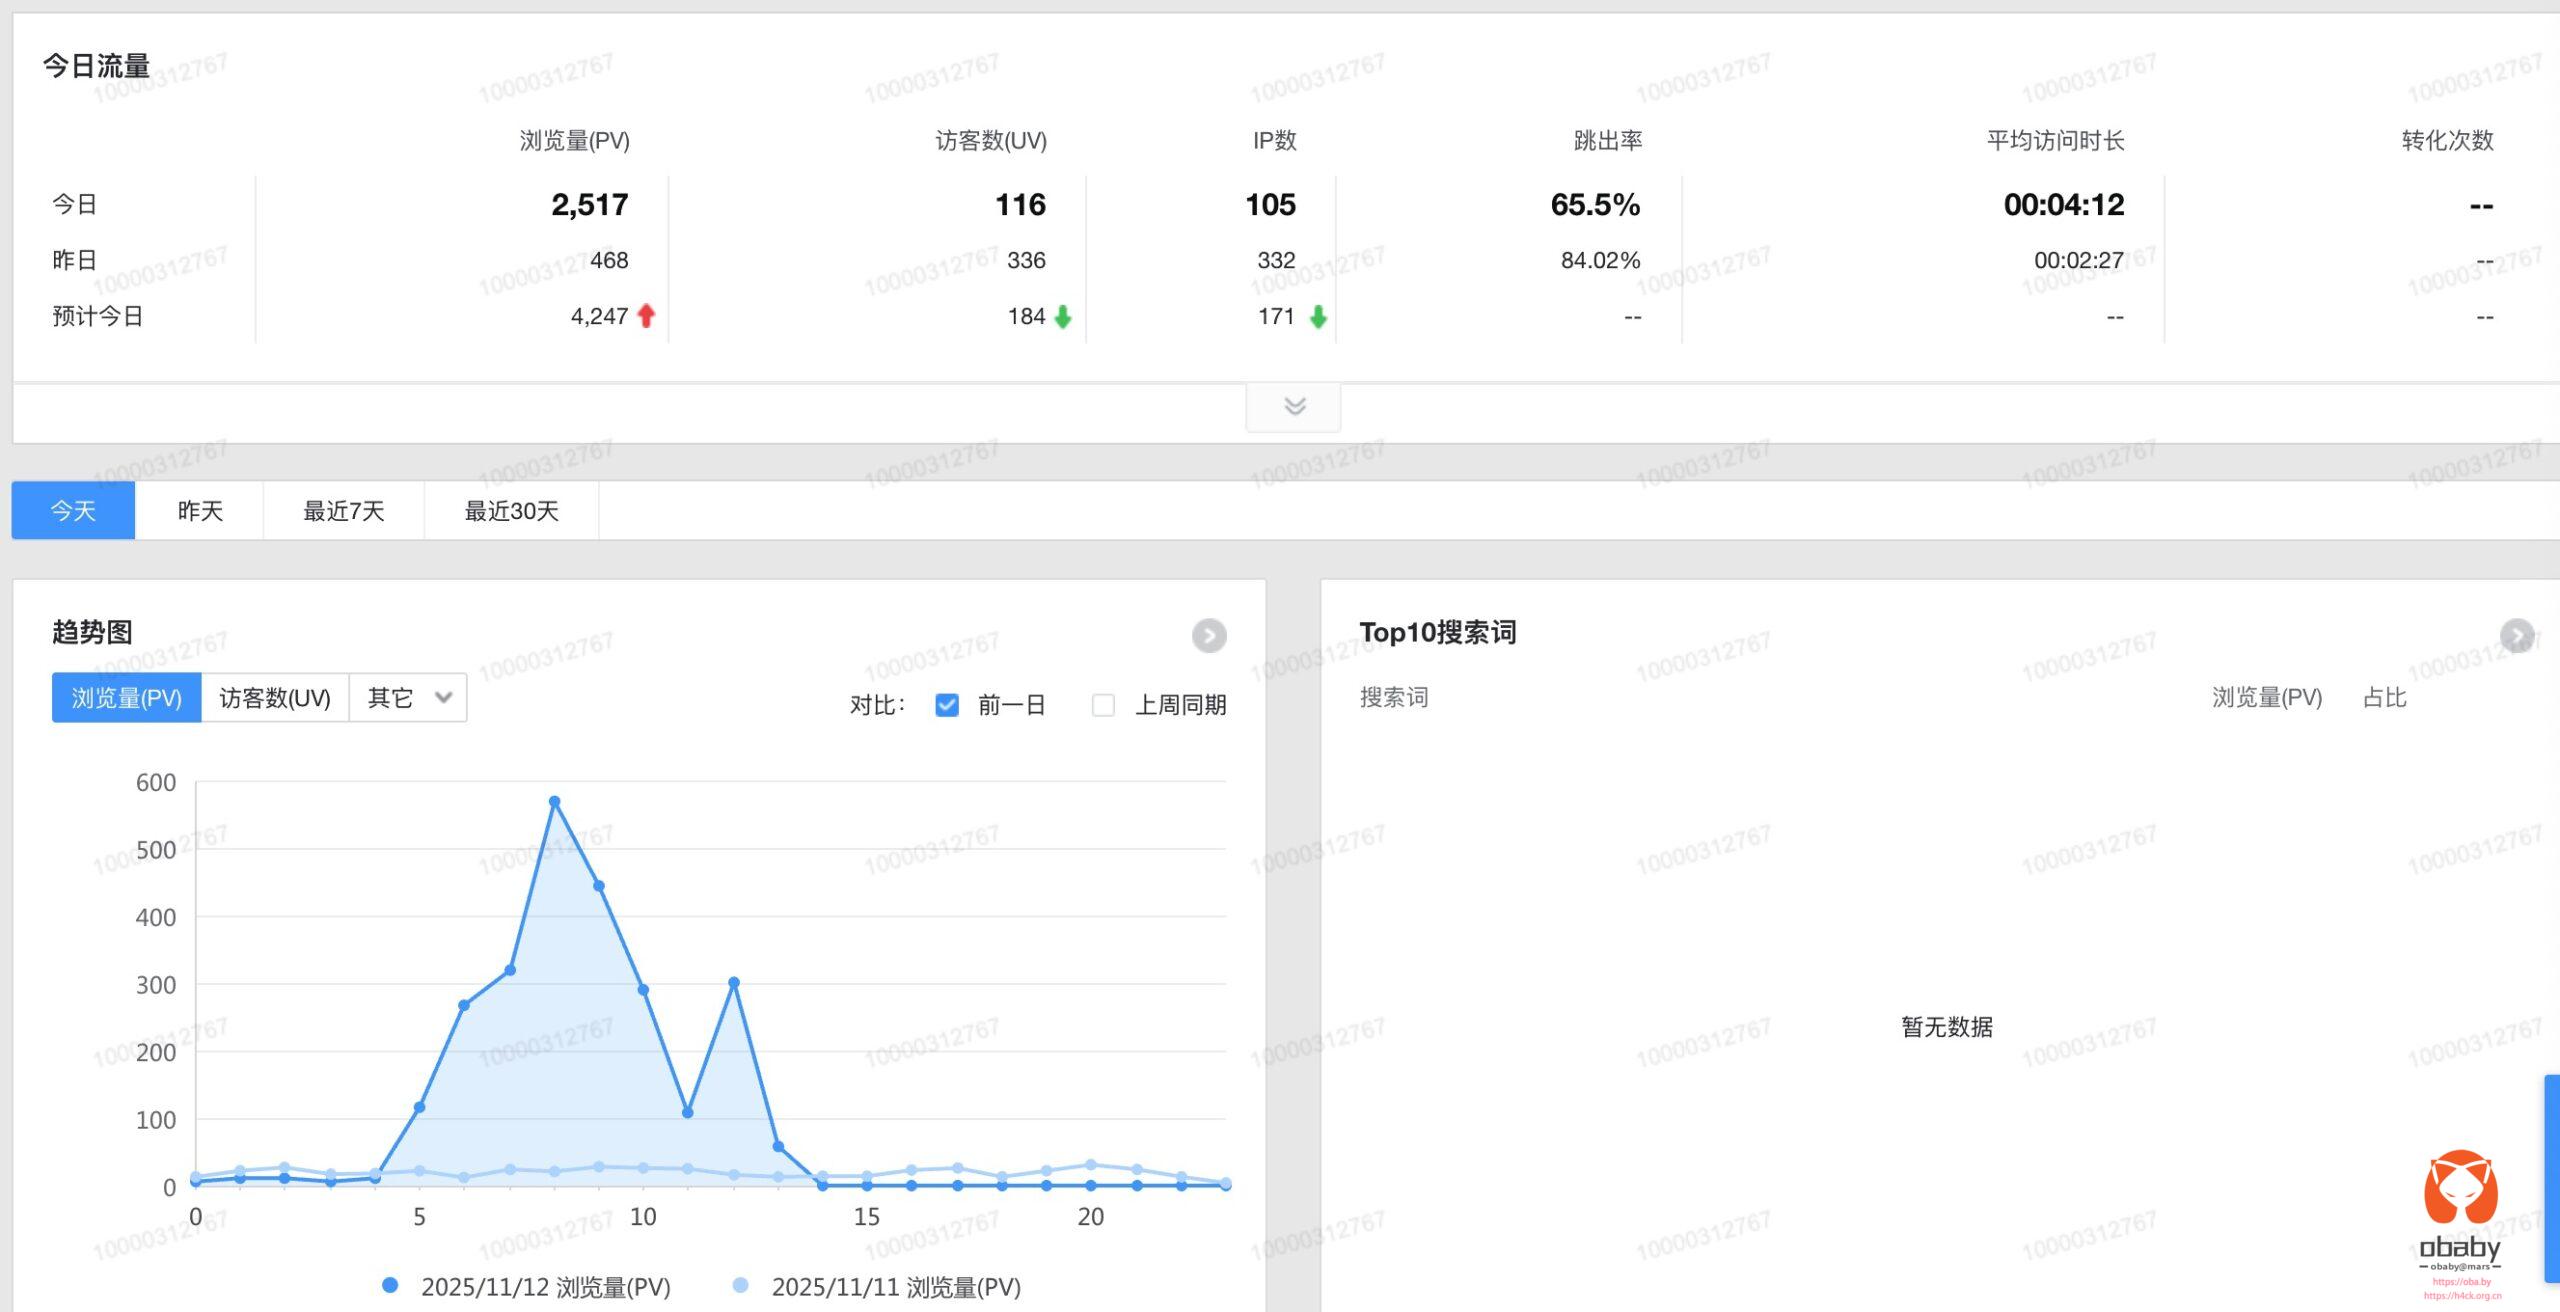This screenshot has height=1312, width=2560.
Task: Open trend chart detail arrow icon
Action: point(1208,635)
